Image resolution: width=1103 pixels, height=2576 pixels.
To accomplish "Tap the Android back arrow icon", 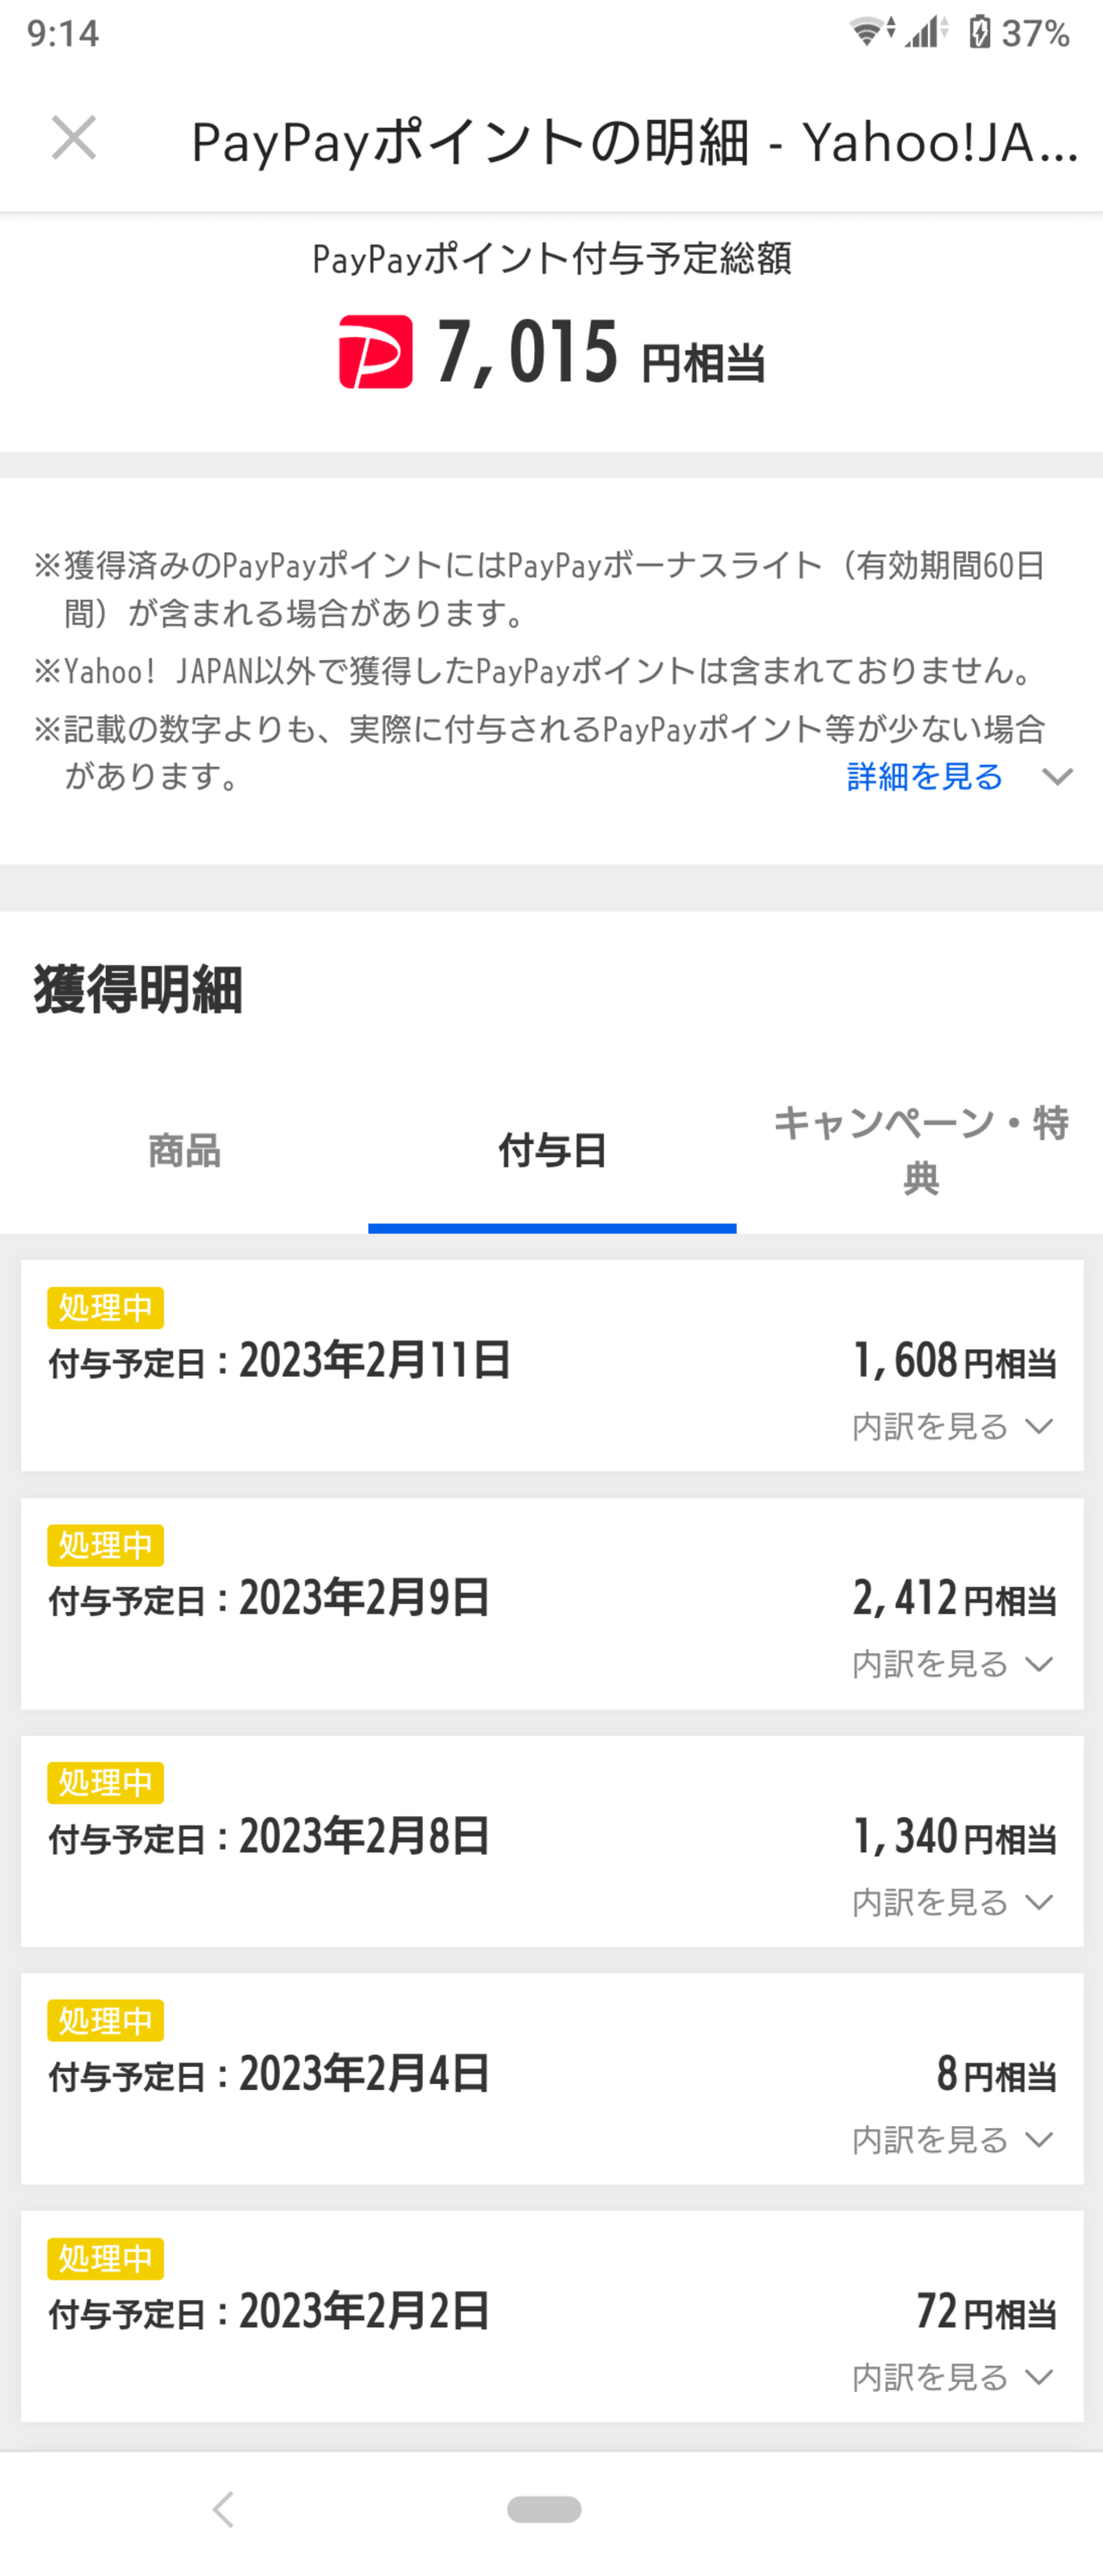I will click(x=223, y=2508).
